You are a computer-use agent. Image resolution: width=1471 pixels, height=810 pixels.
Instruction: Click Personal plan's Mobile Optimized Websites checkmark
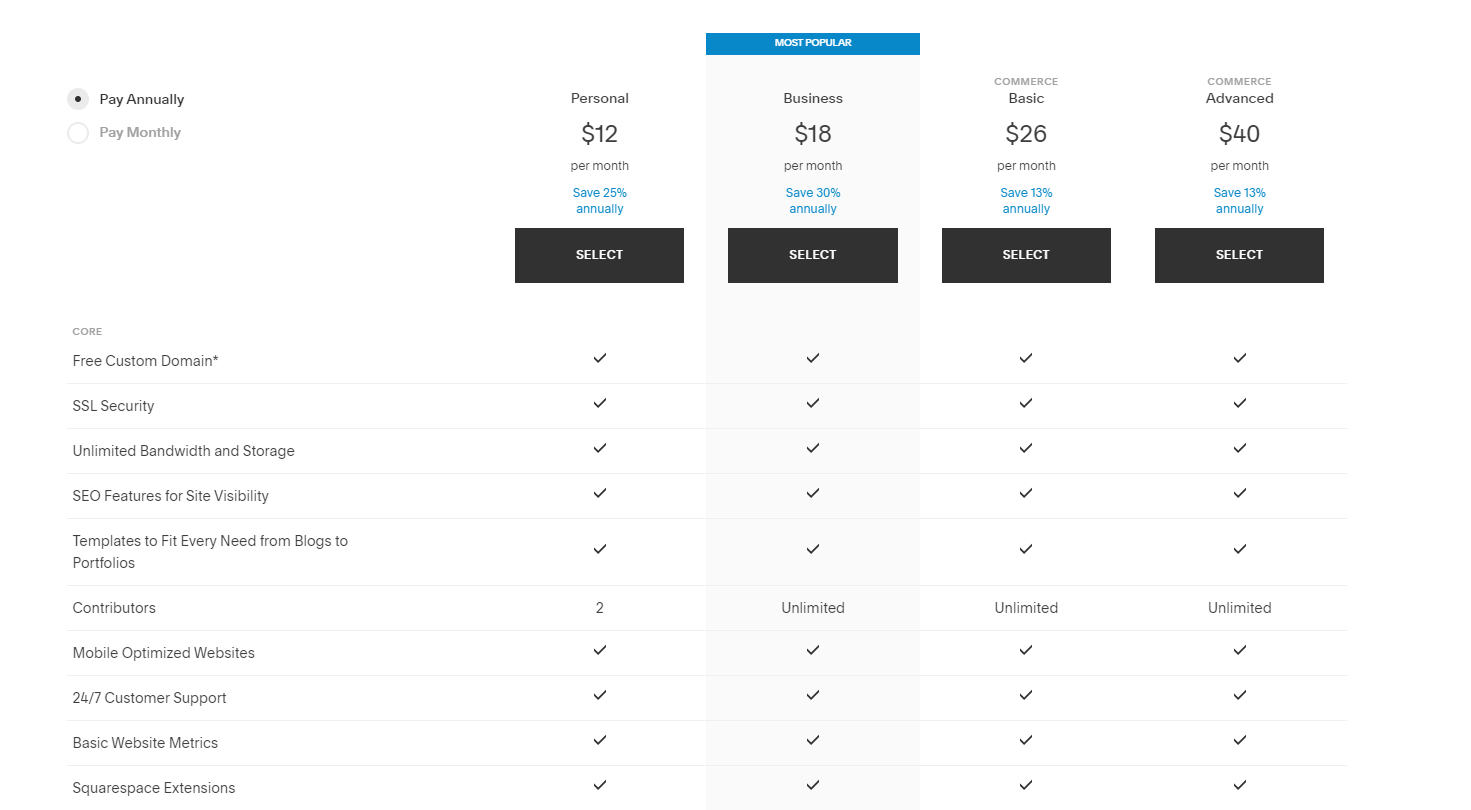click(x=600, y=650)
